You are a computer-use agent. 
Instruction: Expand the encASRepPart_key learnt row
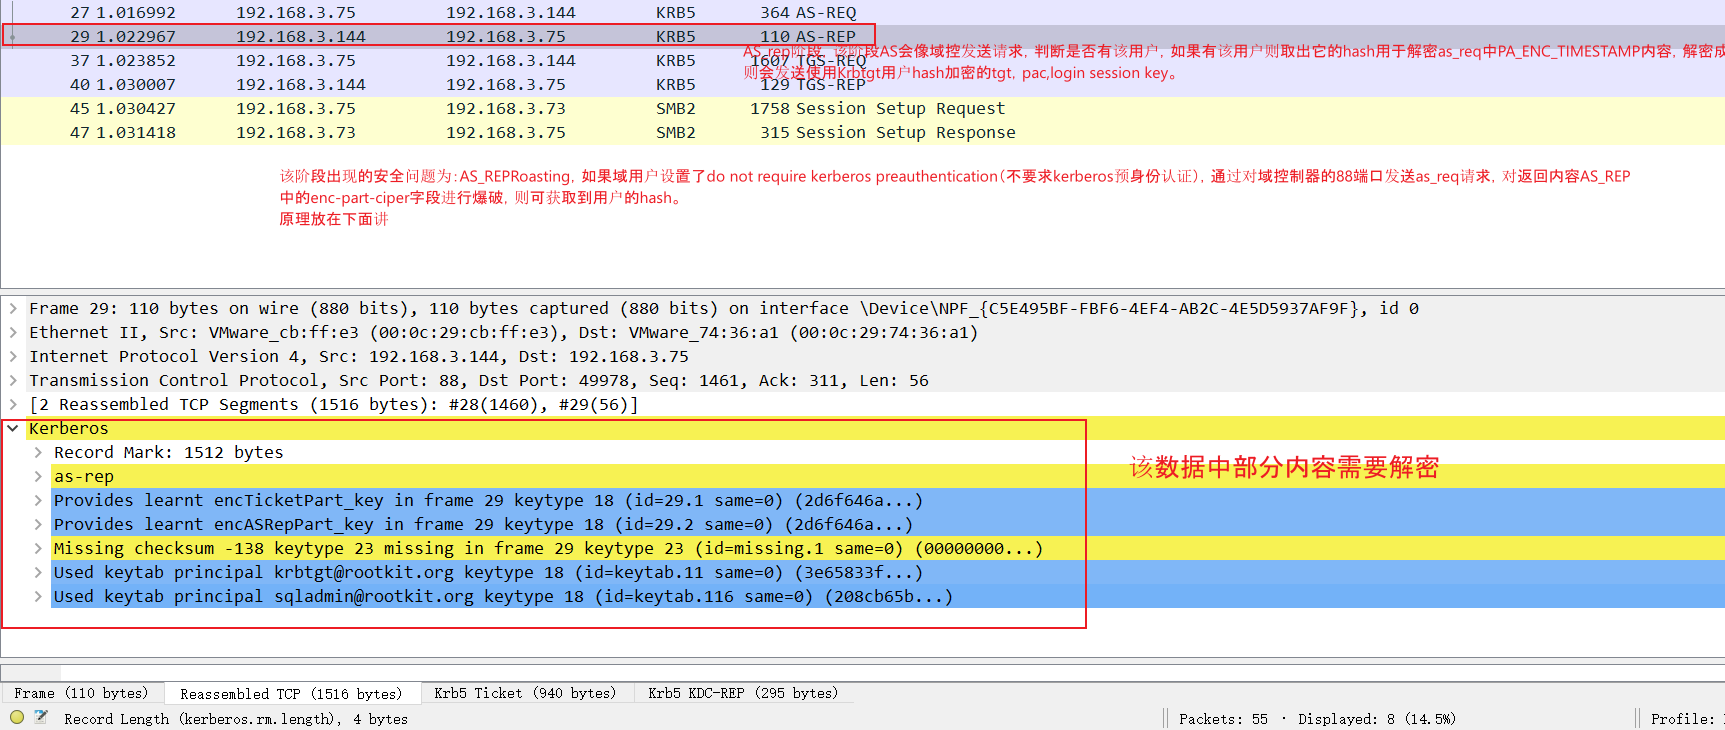(x=38, y=524)
